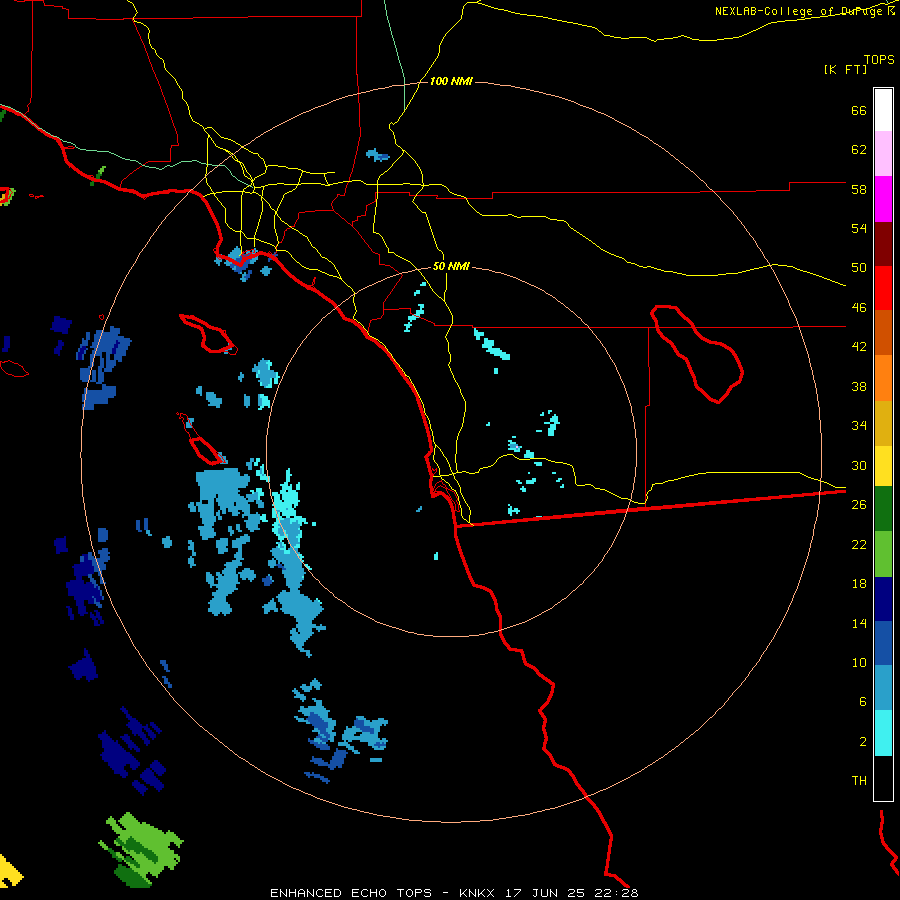Click the 46 legend value
The width and height of the screenshot is (900, 900).
[859, 308]
